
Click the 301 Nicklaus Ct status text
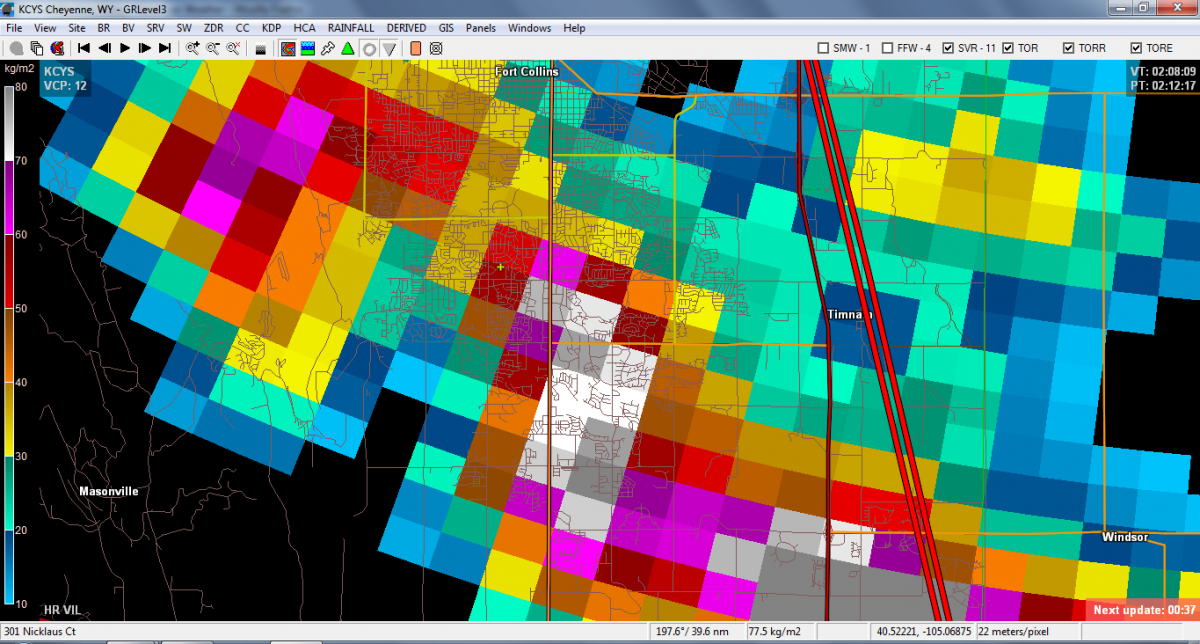point(40,632)
